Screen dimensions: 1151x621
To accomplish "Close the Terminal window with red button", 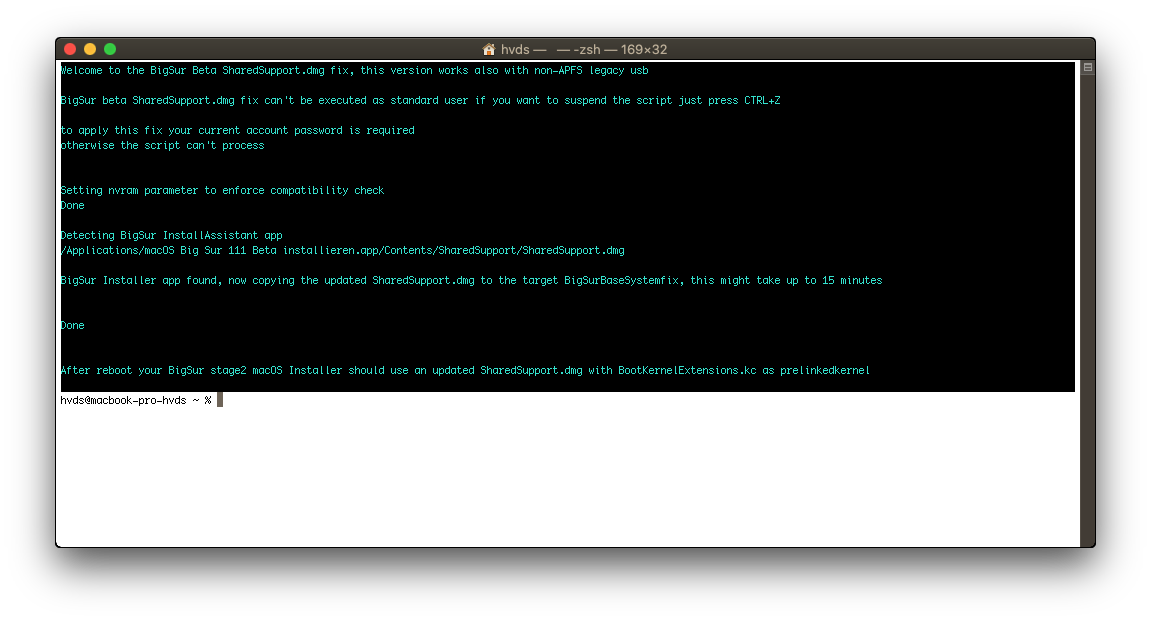I will click(x=70, y=49).
